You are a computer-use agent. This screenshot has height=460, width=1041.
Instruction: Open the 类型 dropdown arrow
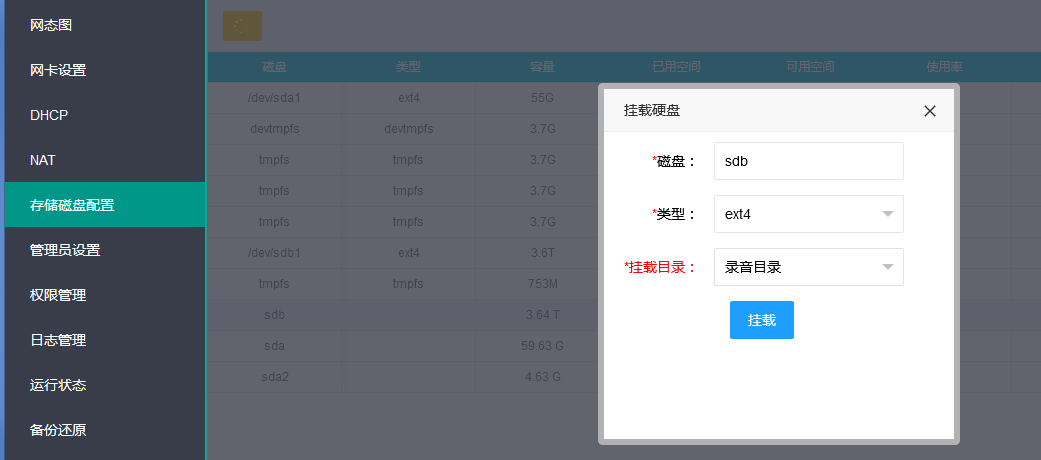[887, 214]
